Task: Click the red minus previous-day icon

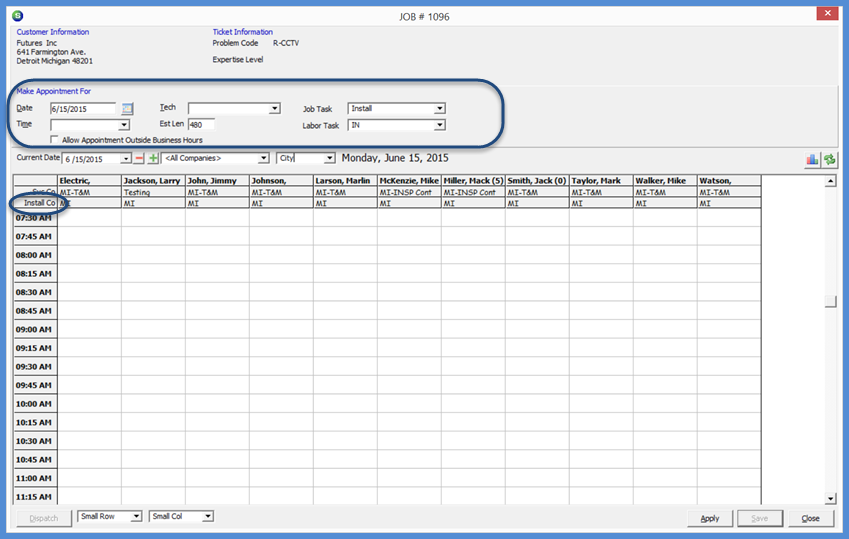Action: click(x=139, y=158)
